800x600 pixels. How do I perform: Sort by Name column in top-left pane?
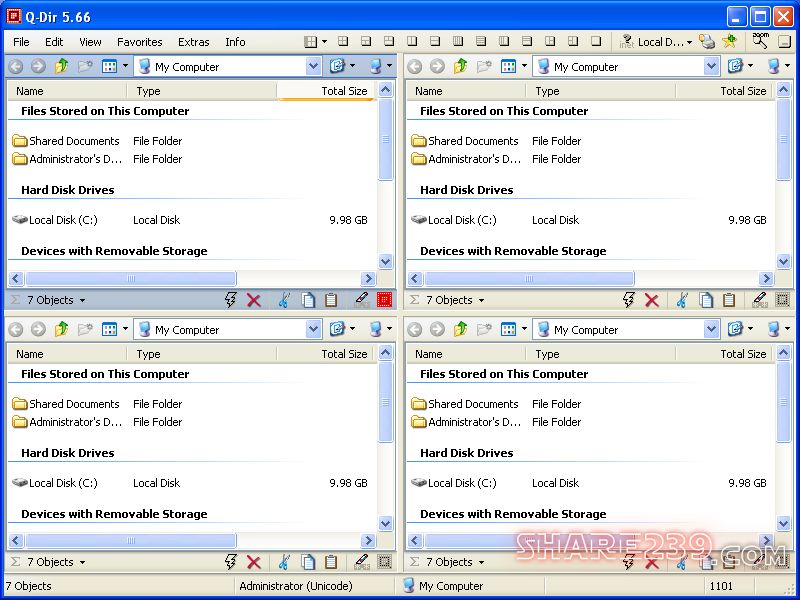click(67, 91)
